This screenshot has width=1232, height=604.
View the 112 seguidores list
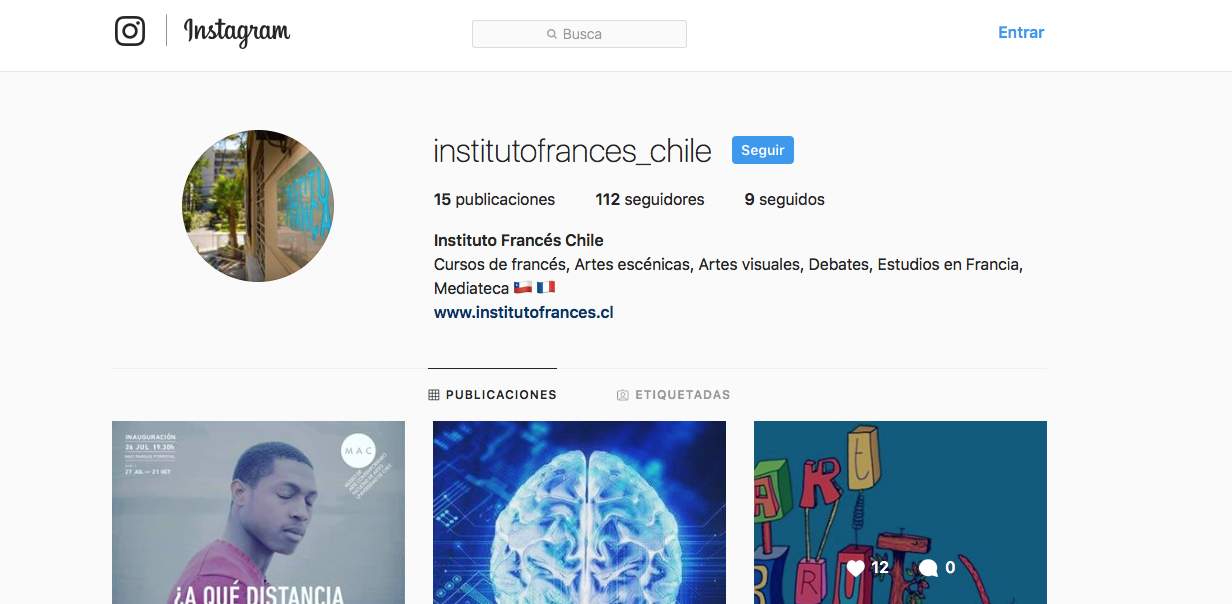pyautogui.click(x=650, y=199)
